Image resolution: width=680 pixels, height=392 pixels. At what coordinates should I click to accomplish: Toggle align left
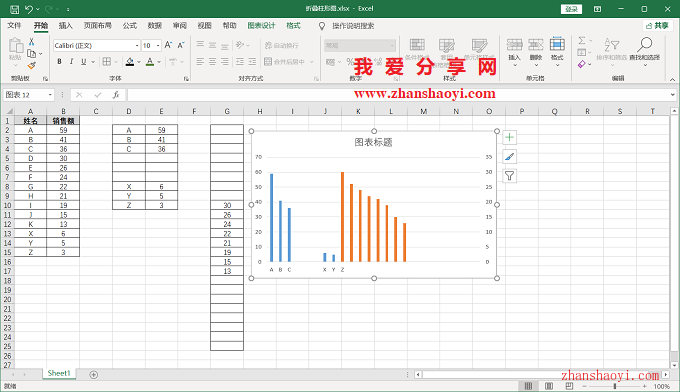click(x=200, y=62)
